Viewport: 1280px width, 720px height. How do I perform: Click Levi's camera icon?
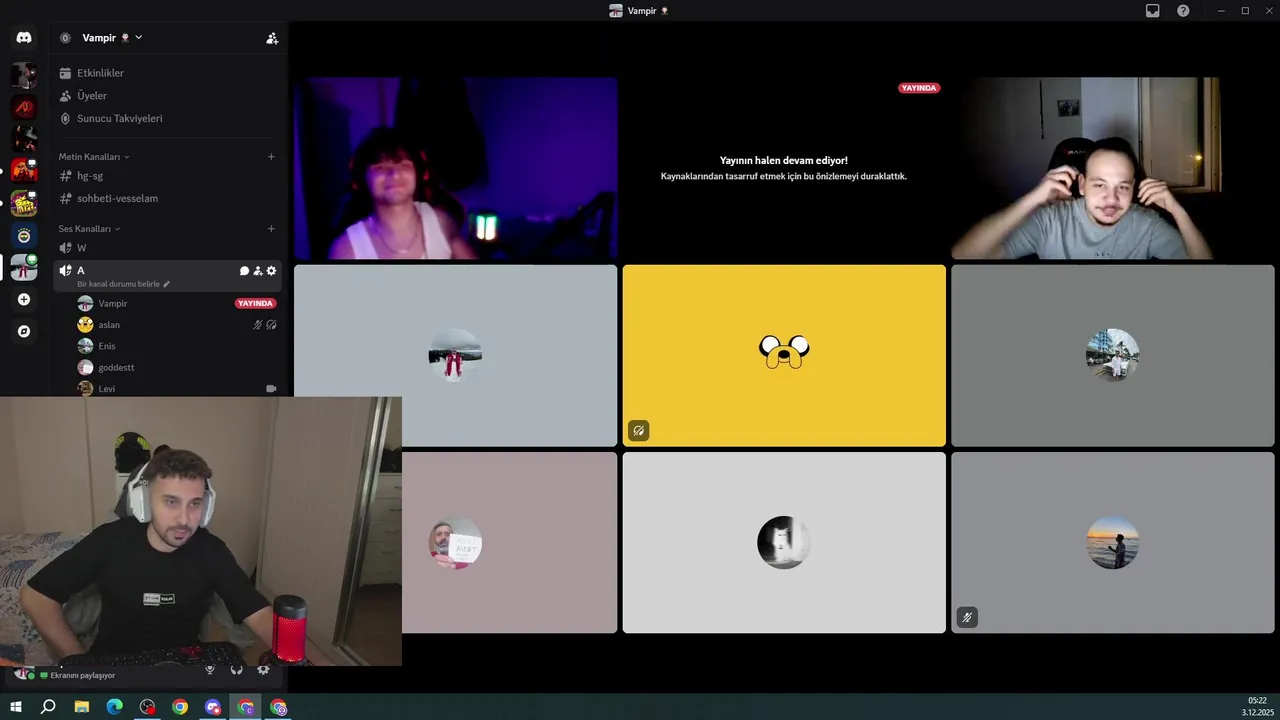pyautogui.click(x=271, y=388)
